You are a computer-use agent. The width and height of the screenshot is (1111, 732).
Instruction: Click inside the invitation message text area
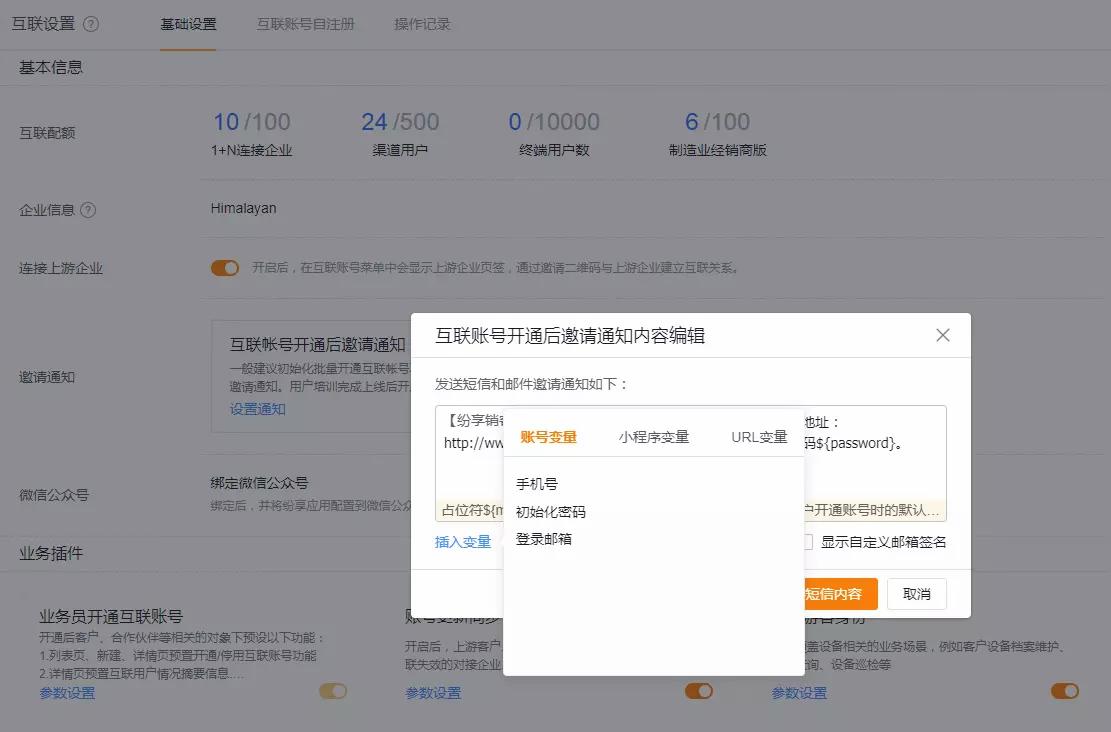870,470
